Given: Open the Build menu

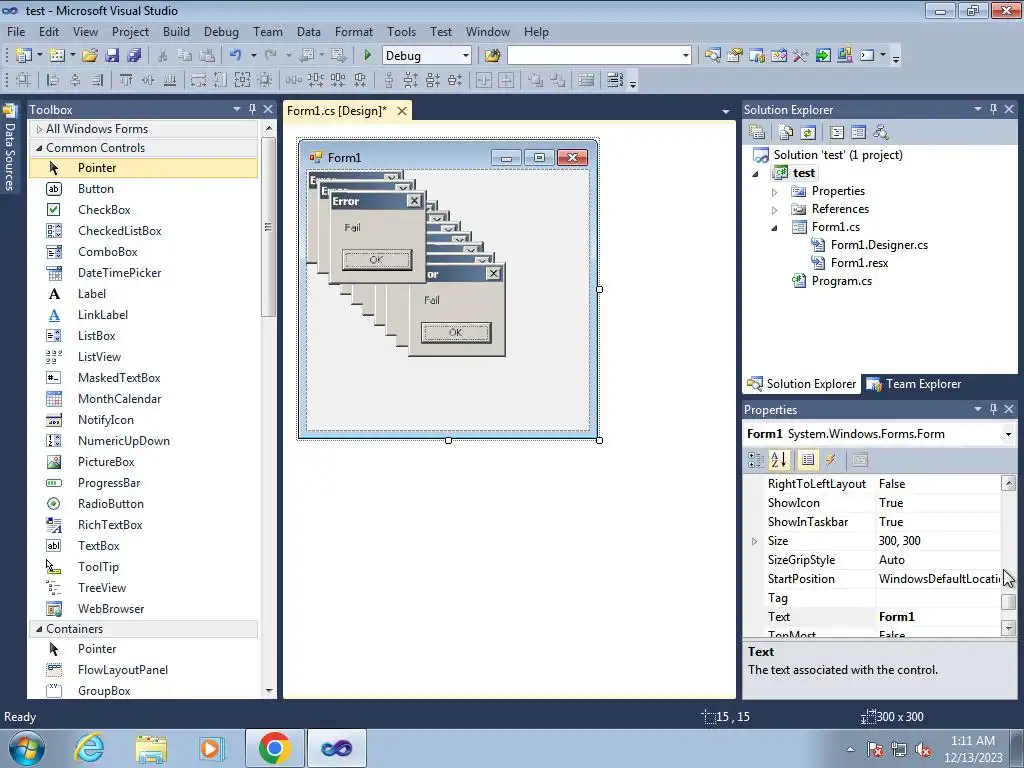Looking at the screenshot, I should click(176, 31).
